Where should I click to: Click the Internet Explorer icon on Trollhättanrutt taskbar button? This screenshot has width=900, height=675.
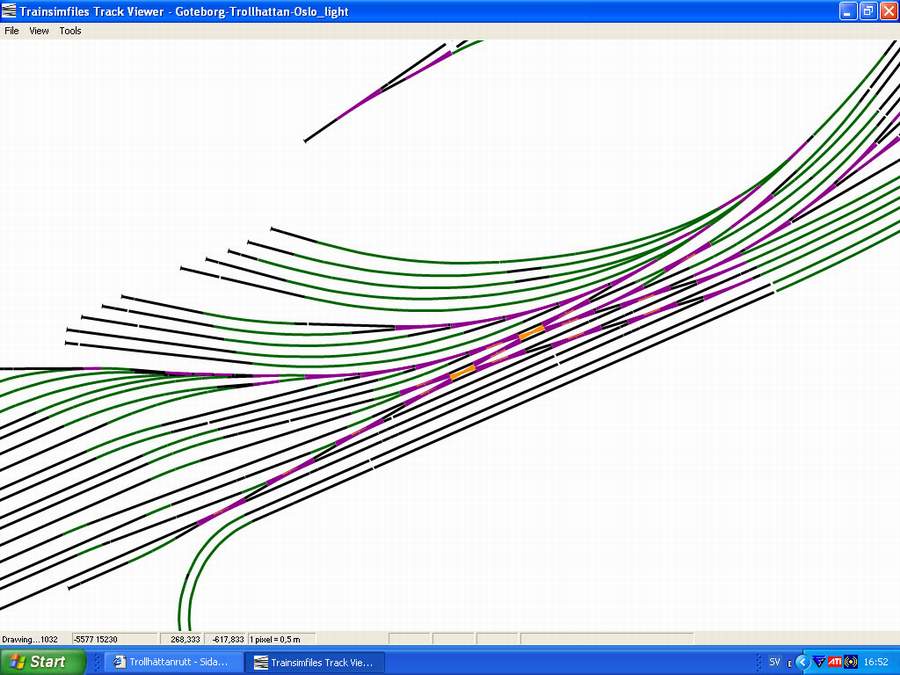(x=119, y=662)
